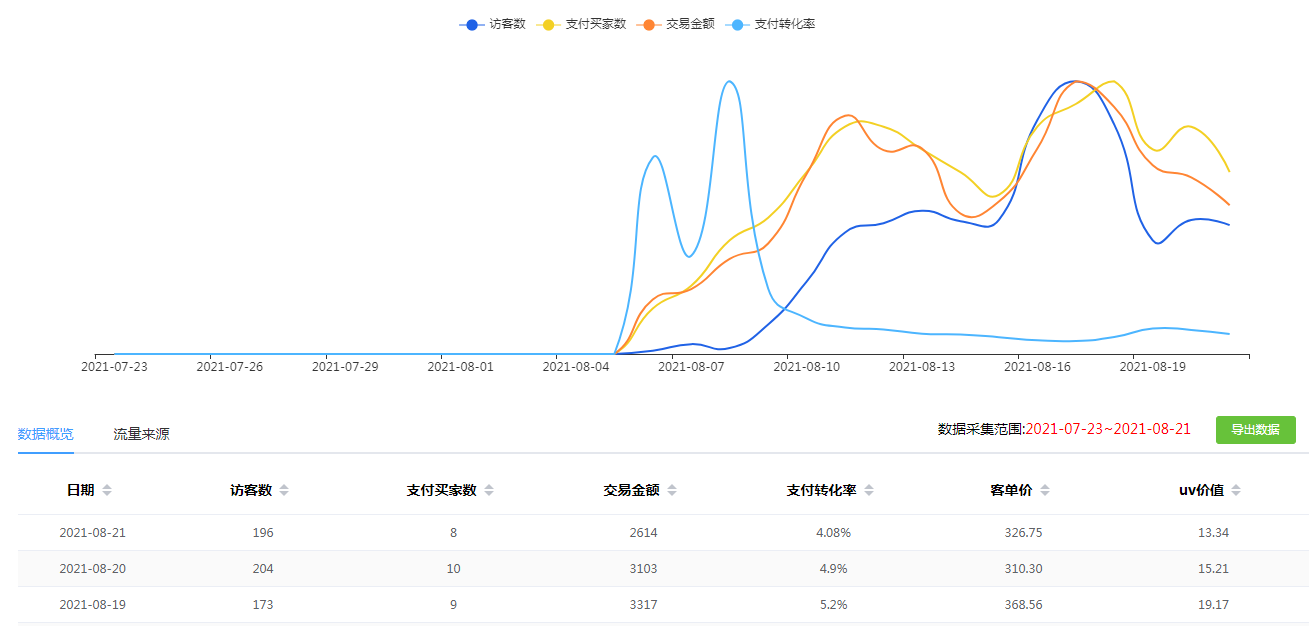This screenshot has width=1309, height=626.
Task: Click the 客单价 sort arrows
Action: pos(1045,490)
